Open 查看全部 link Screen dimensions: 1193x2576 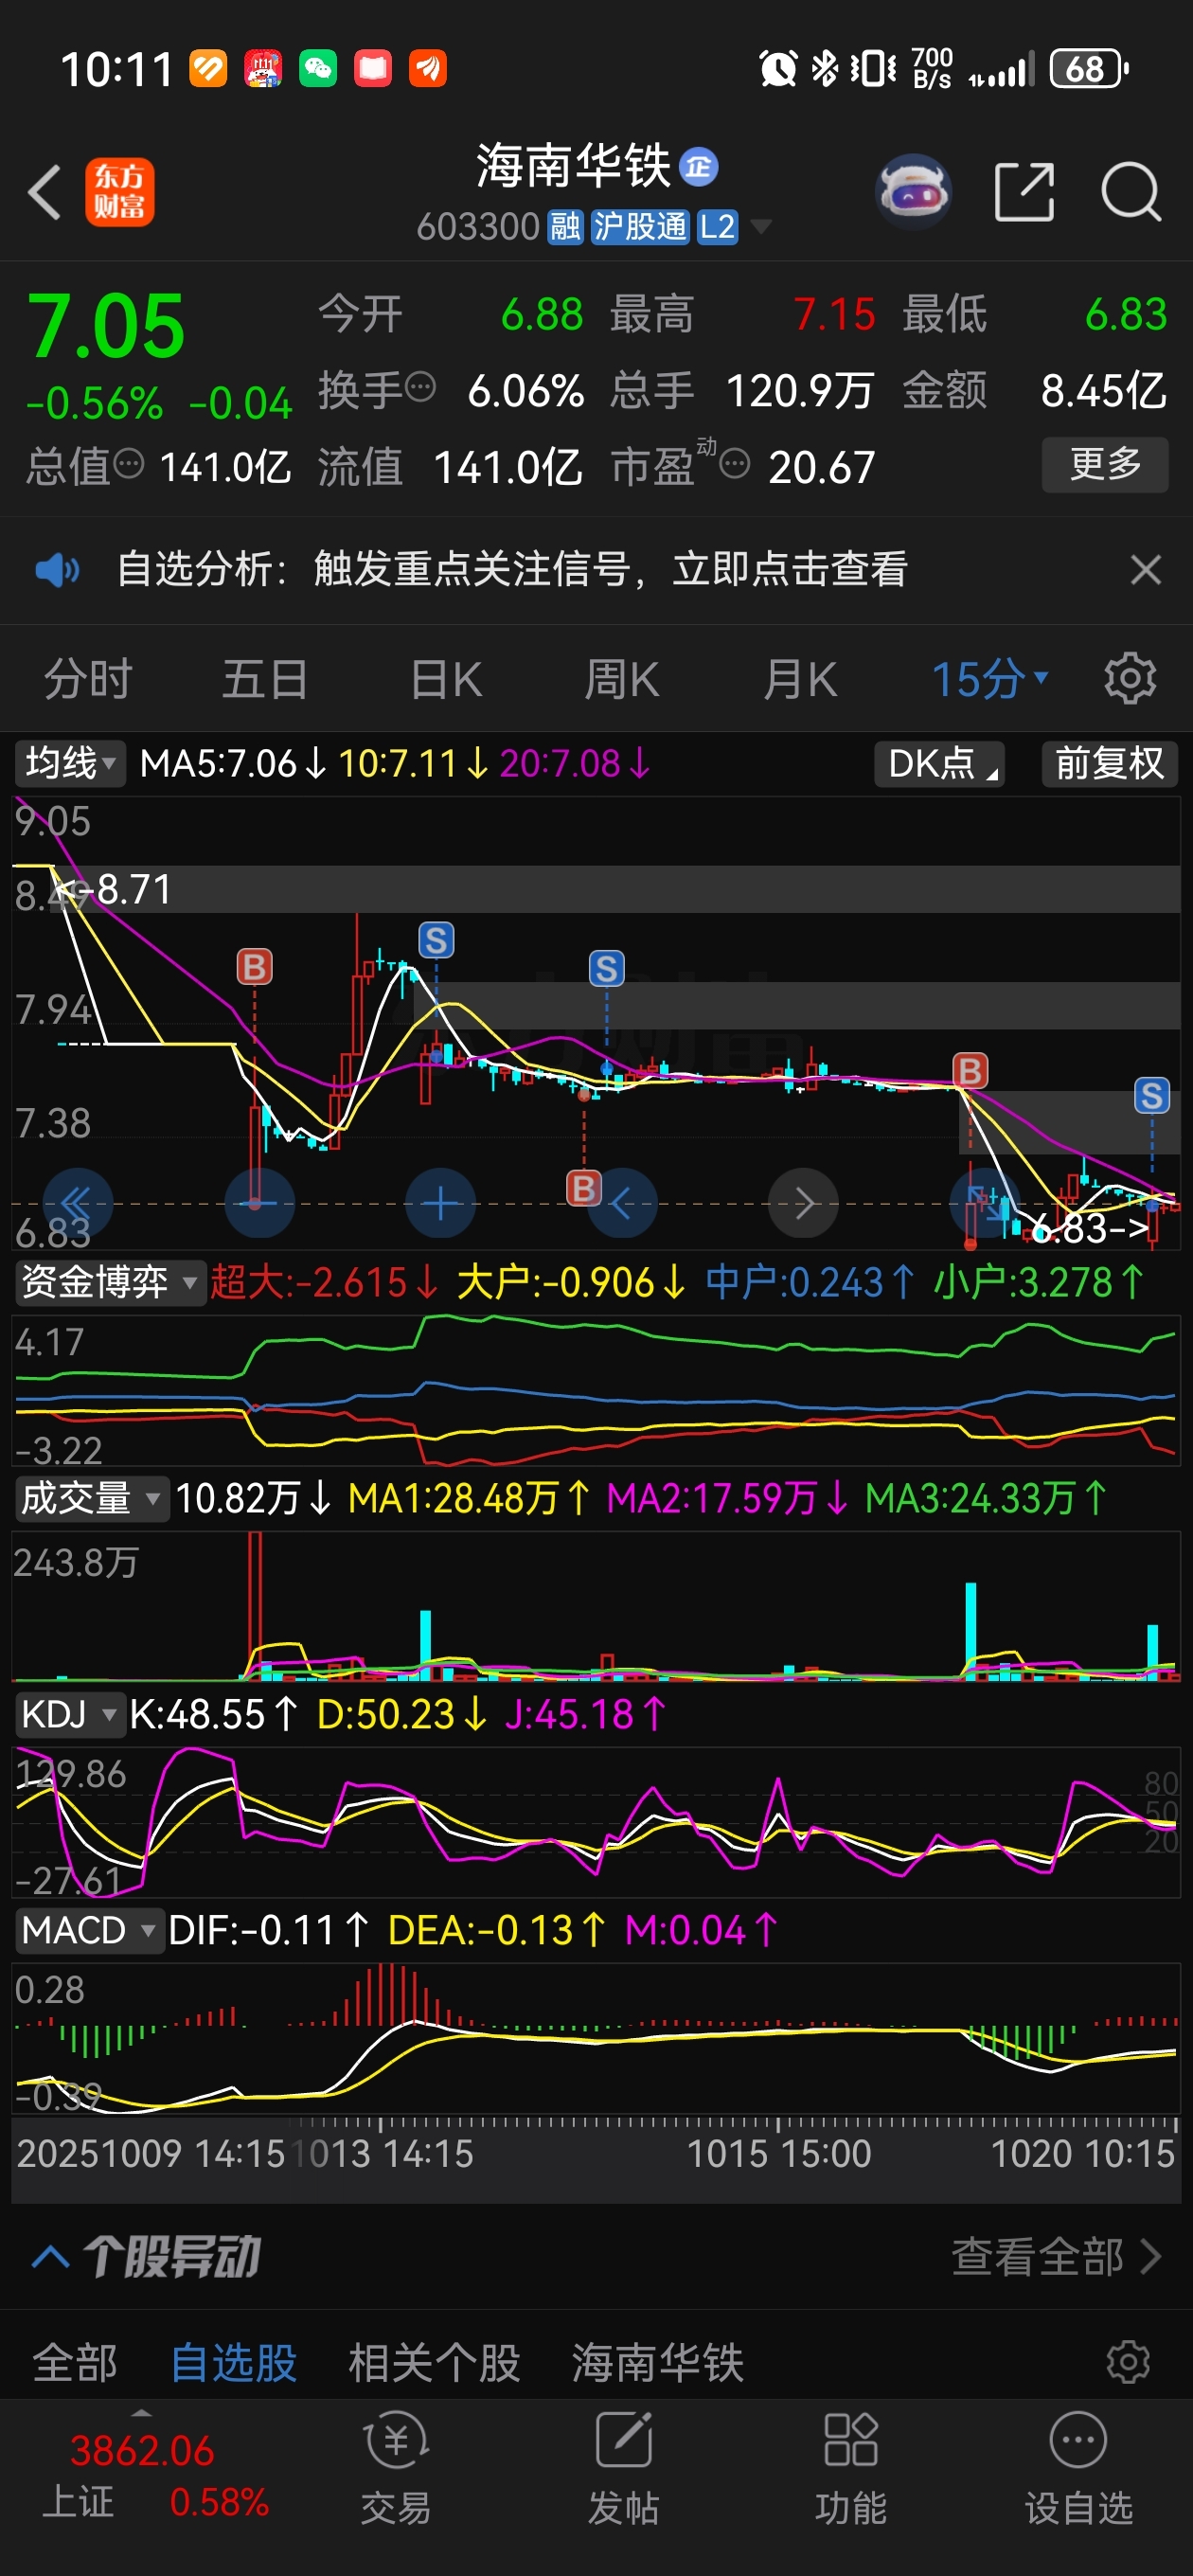pyautogui.click(x=1056, y=2256)
